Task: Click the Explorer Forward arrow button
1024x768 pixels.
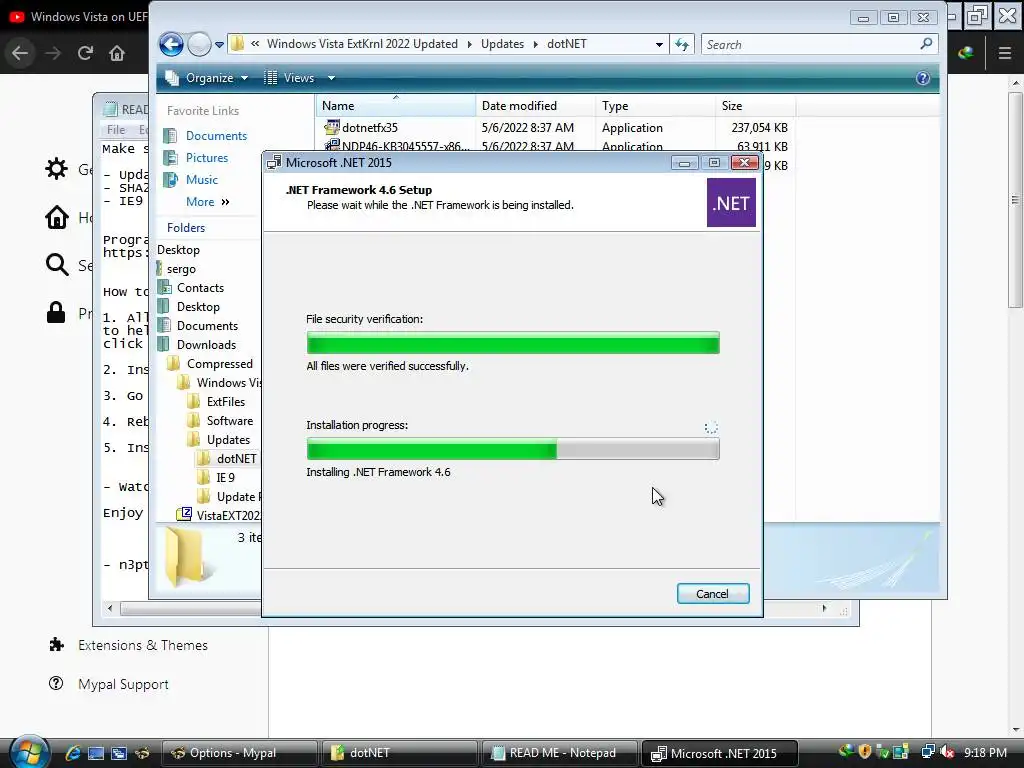Action: tap(199, 44)
